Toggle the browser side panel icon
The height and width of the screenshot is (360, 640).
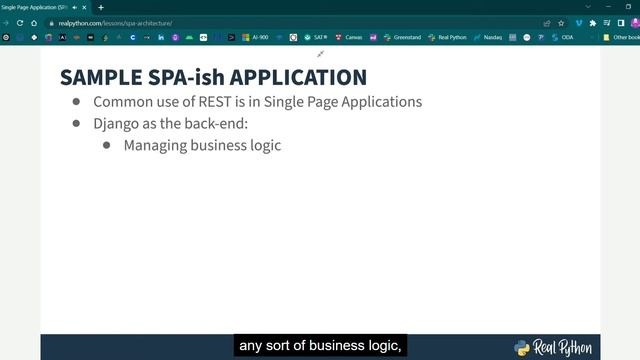[x=621, y=23]
